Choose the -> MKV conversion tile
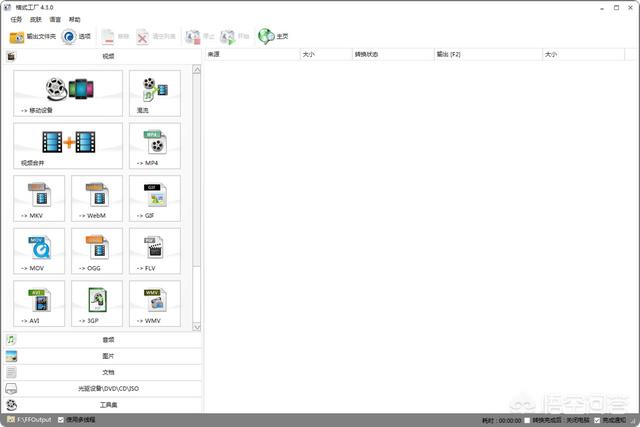This screenshot has height=427, width=640. [x=39, y=198]
